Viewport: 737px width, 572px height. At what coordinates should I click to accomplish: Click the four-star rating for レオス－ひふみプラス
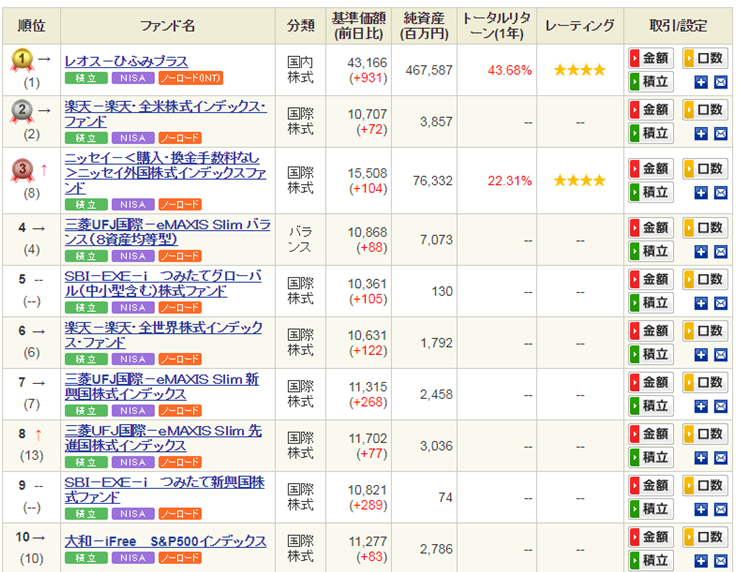click(580, 70)
